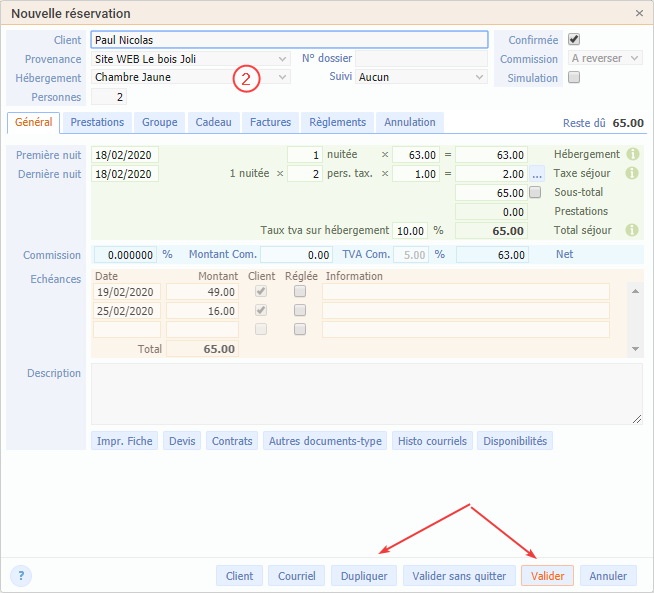Mark the 19/02/2020 installment as Réglée
This screenshot has width=654, height=593.
coord(300,292)
